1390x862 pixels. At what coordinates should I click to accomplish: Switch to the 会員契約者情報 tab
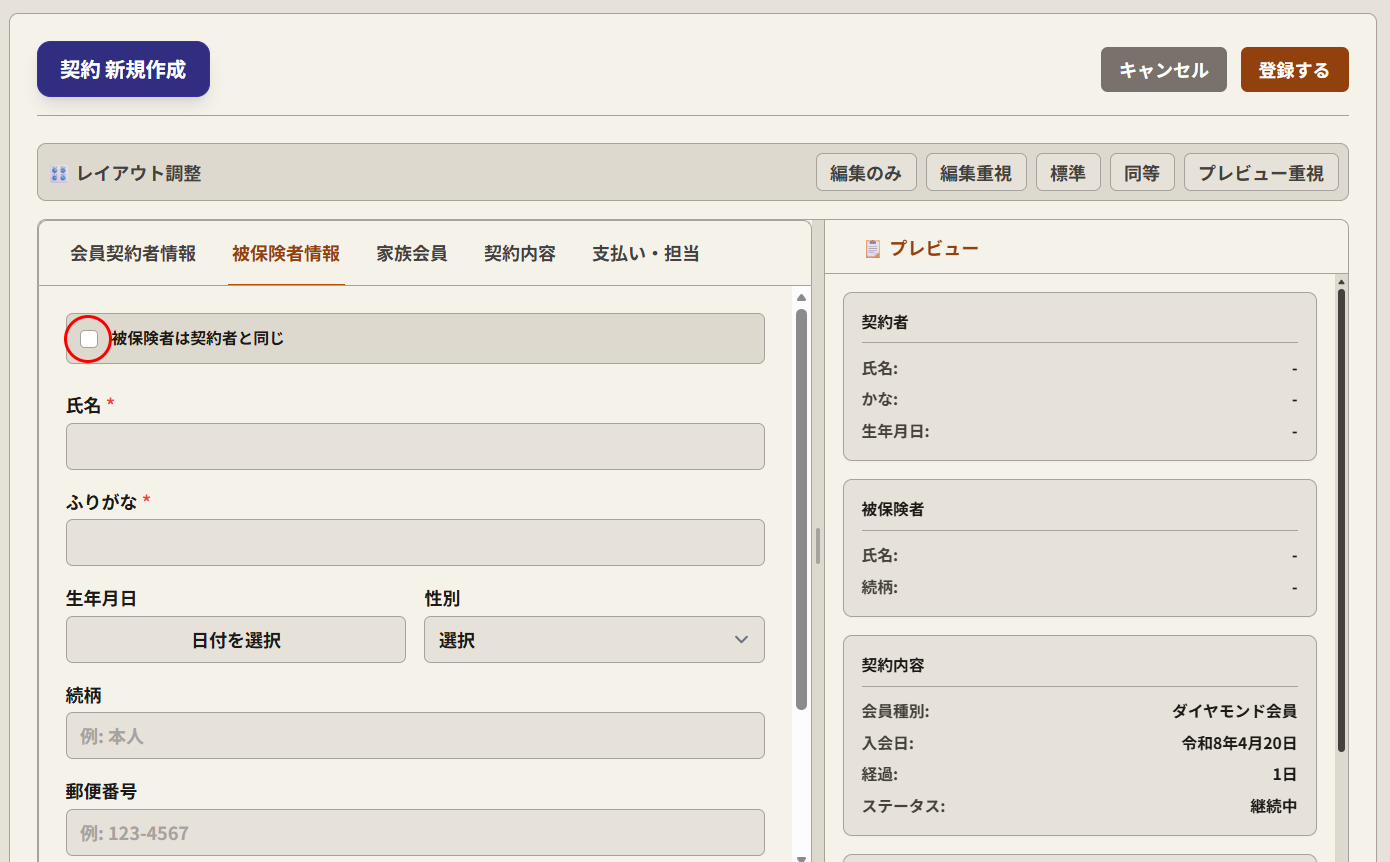[133, 254]
